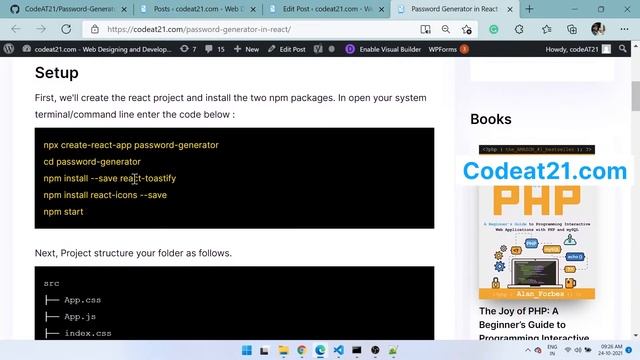Open Google Chrome from taskbar
640x360 pixels.
coord(302,350)
